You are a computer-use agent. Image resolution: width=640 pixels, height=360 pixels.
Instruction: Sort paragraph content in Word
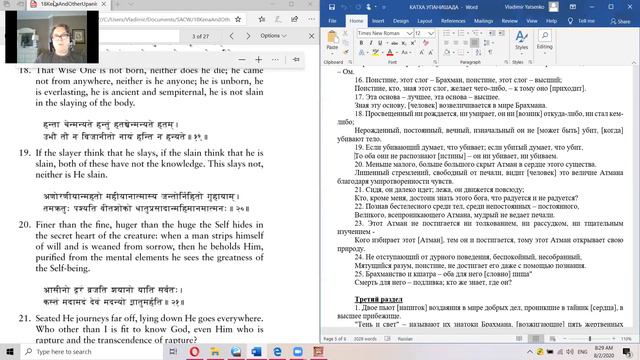[478, 52]
